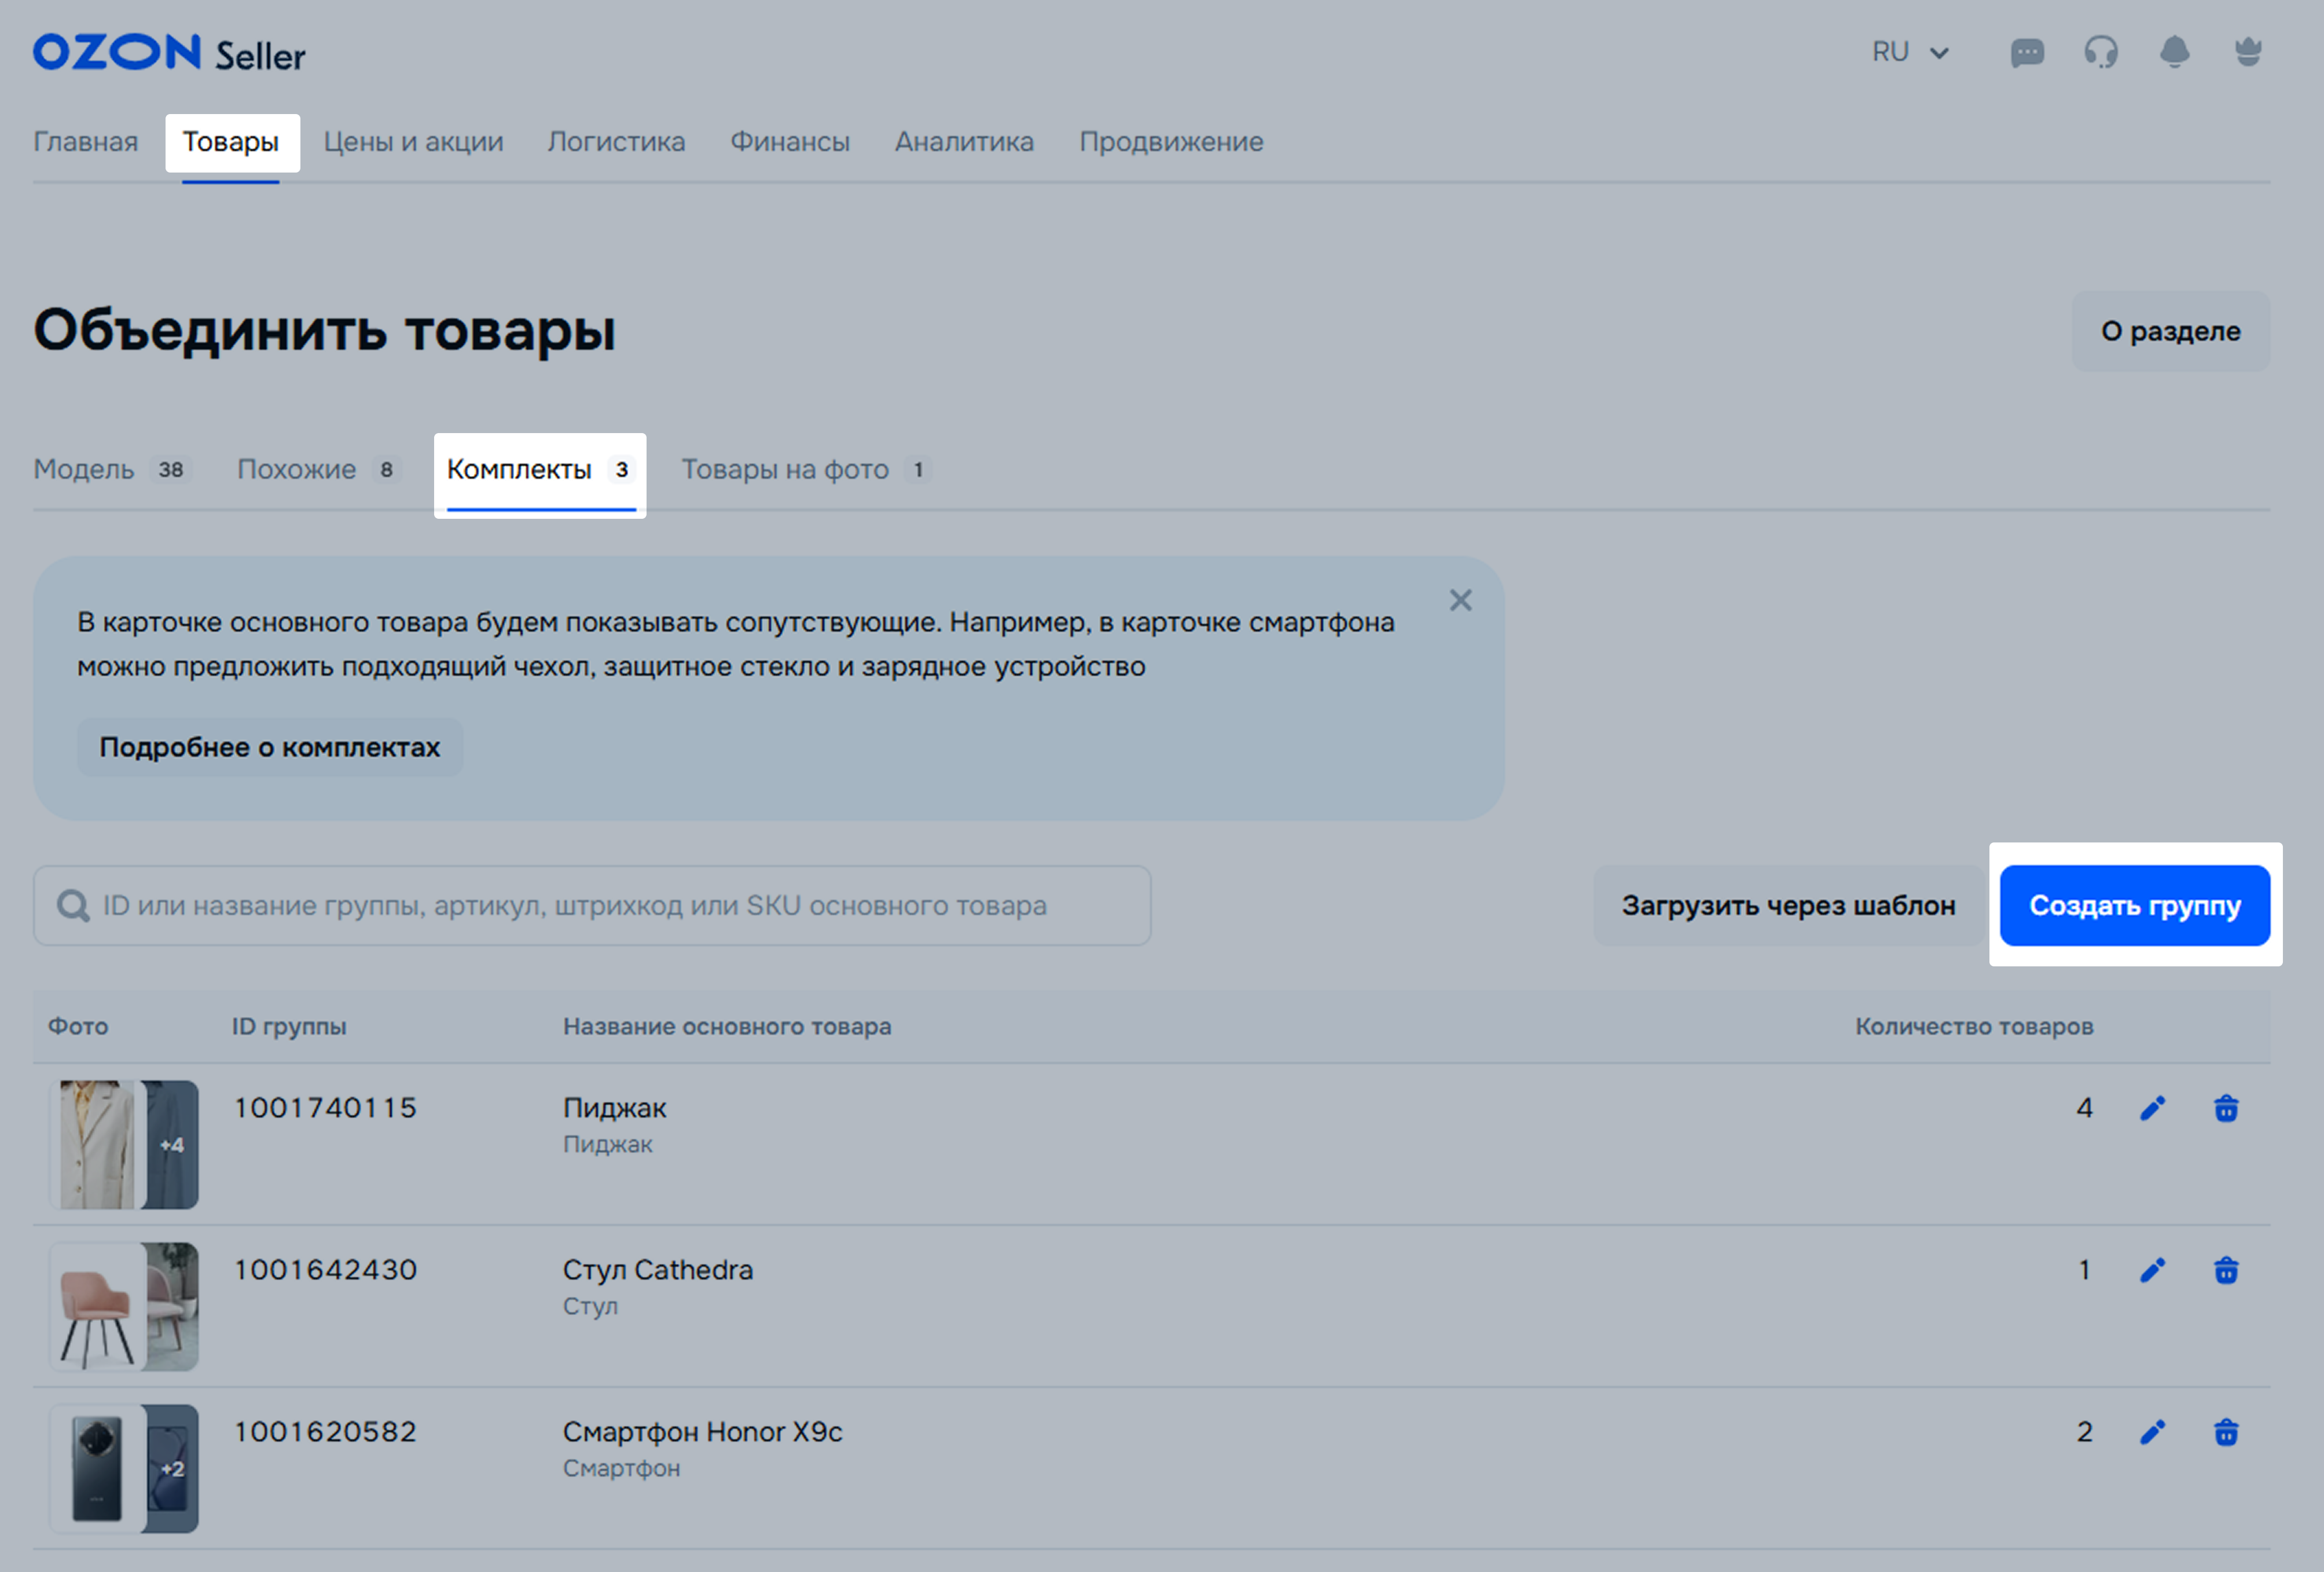Image resolution: width=2324 pixels, height=1572 pixels.
Task: Edit the Смартфон Honor X9c group
Action: 2152,1432
